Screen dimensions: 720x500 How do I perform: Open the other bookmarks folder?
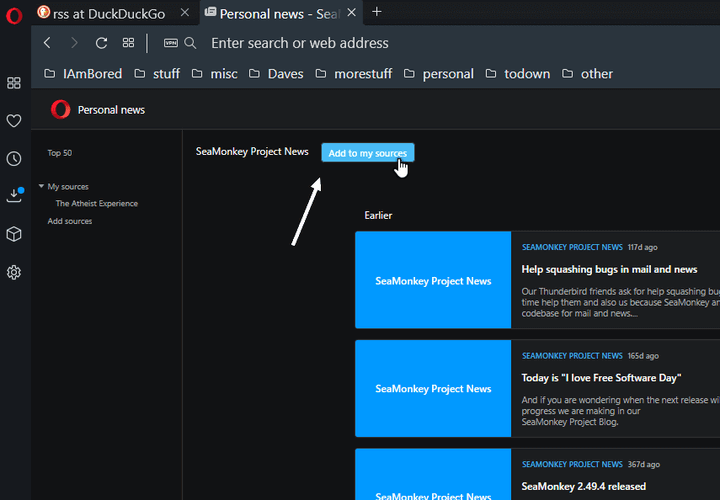coord(587,74)
